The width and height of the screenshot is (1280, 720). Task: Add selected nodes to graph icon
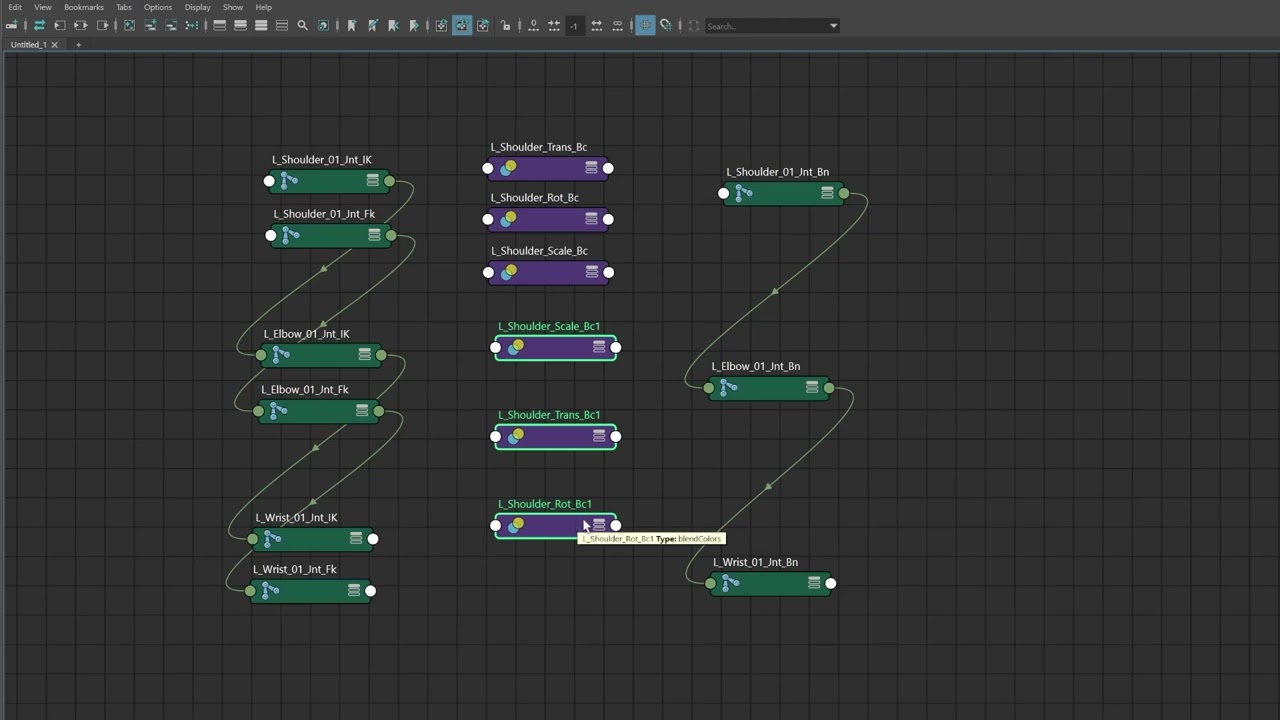coord(150,25)
